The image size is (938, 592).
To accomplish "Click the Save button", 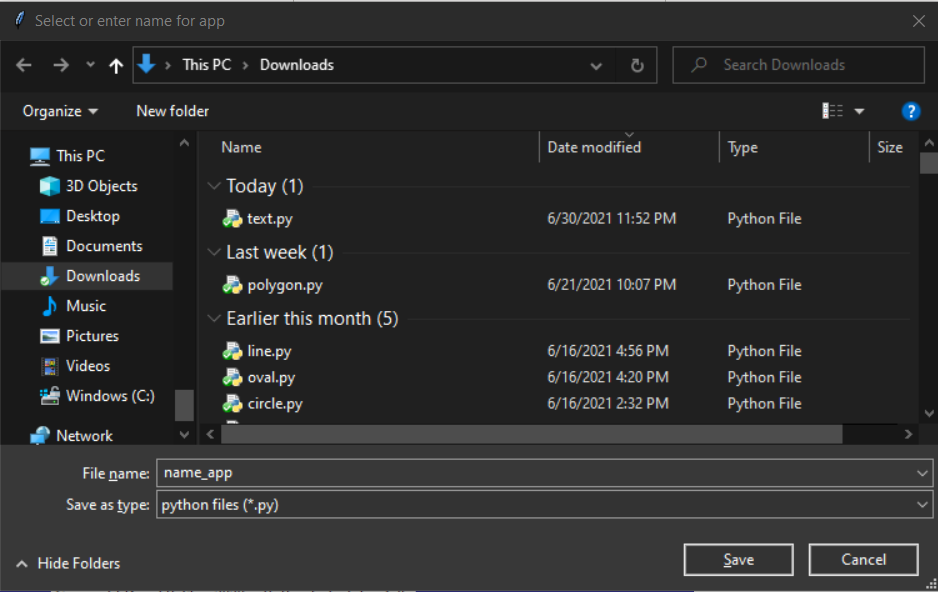I will point(738,560).
